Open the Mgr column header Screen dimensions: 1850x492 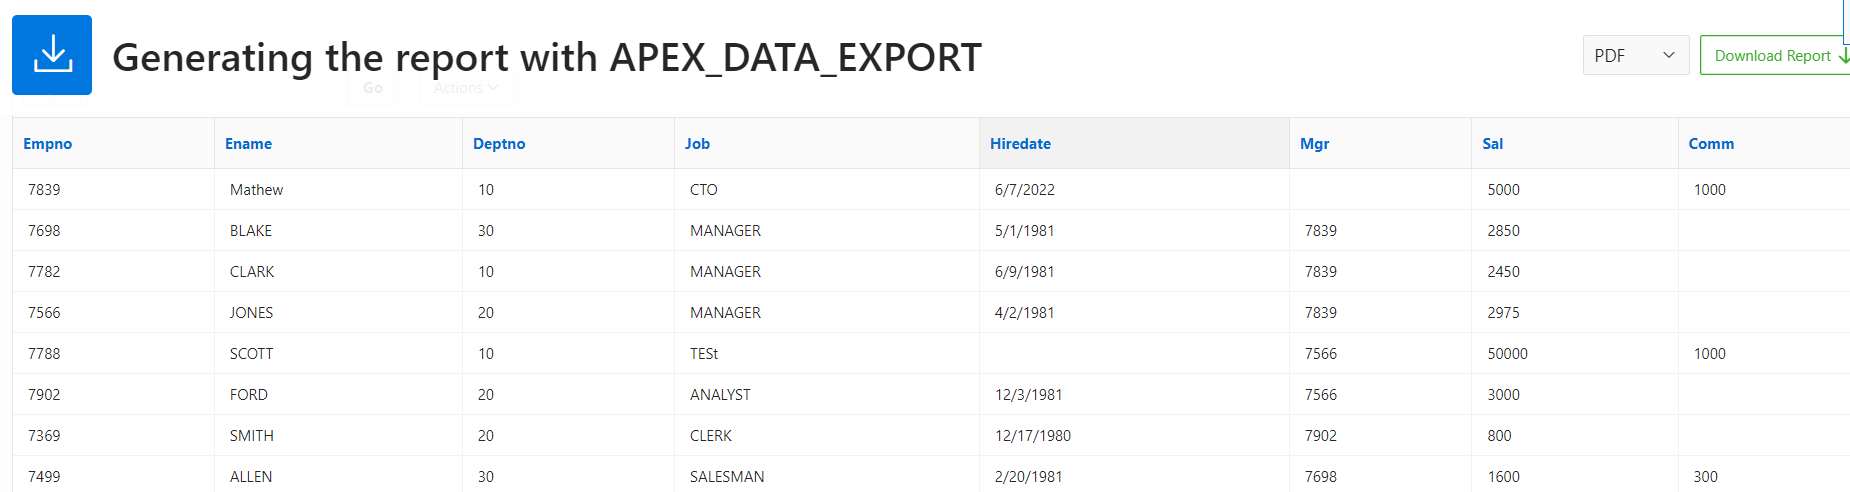coord(1314,144)
